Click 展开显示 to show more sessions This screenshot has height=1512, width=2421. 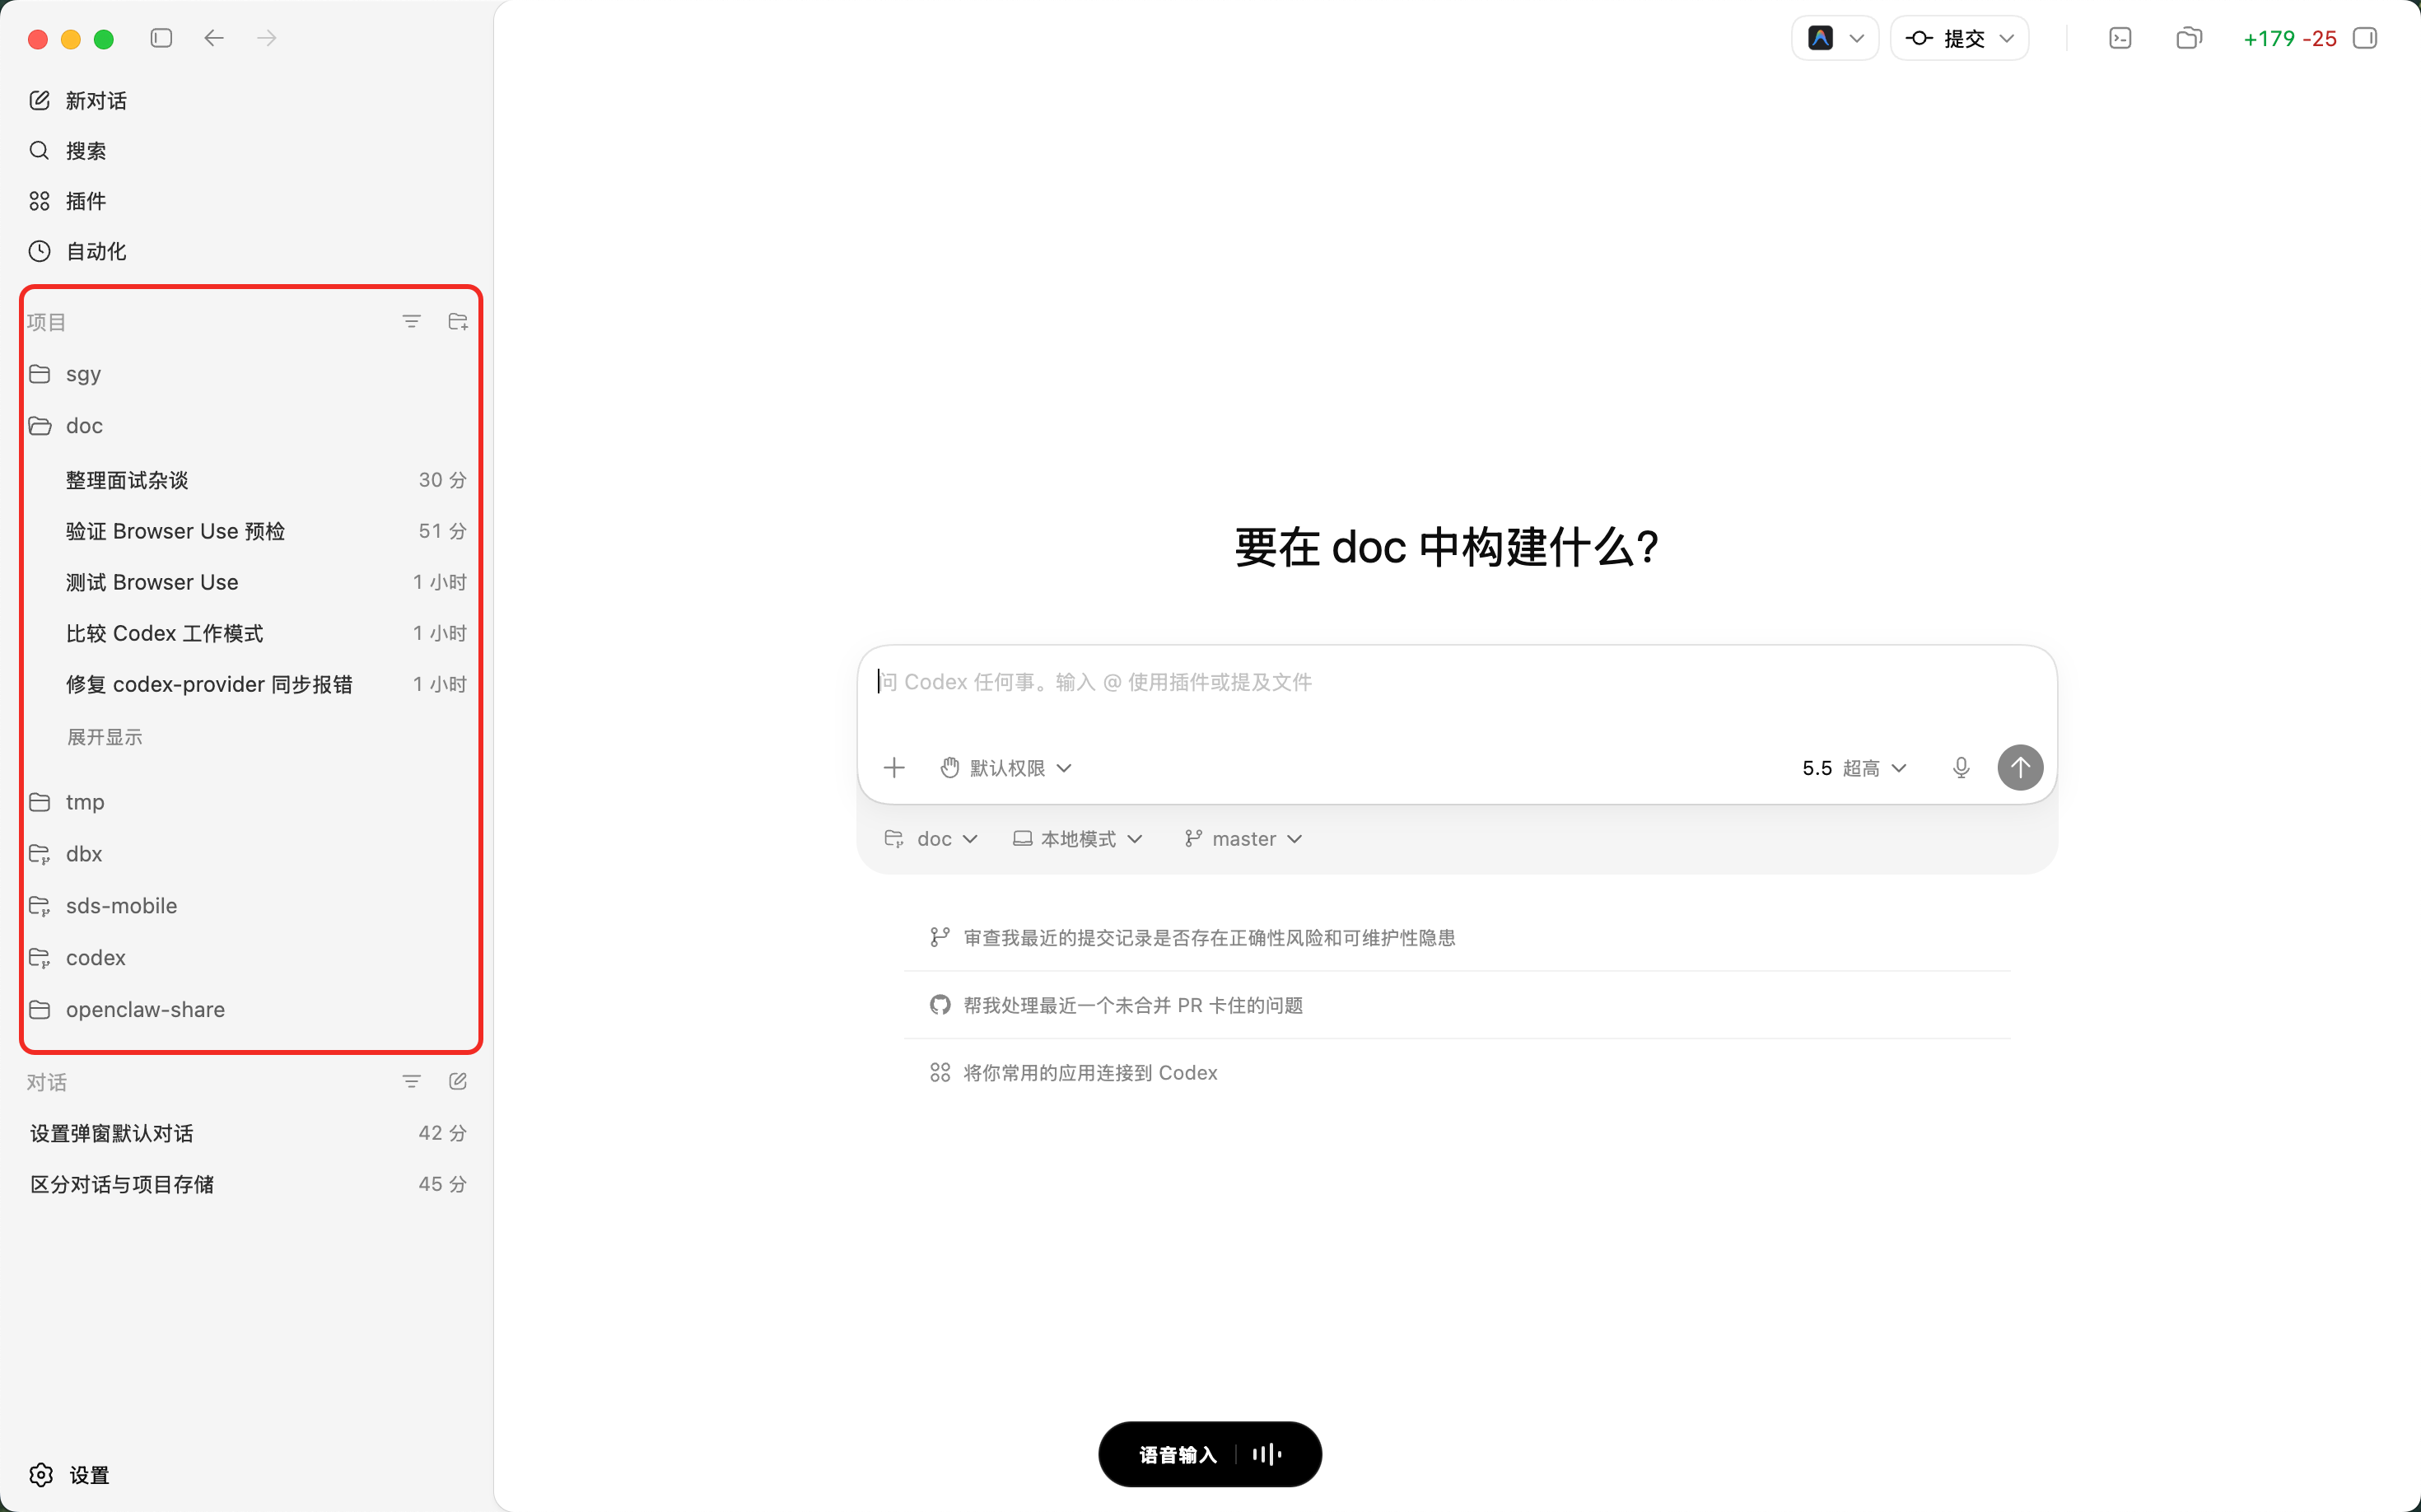104,736
